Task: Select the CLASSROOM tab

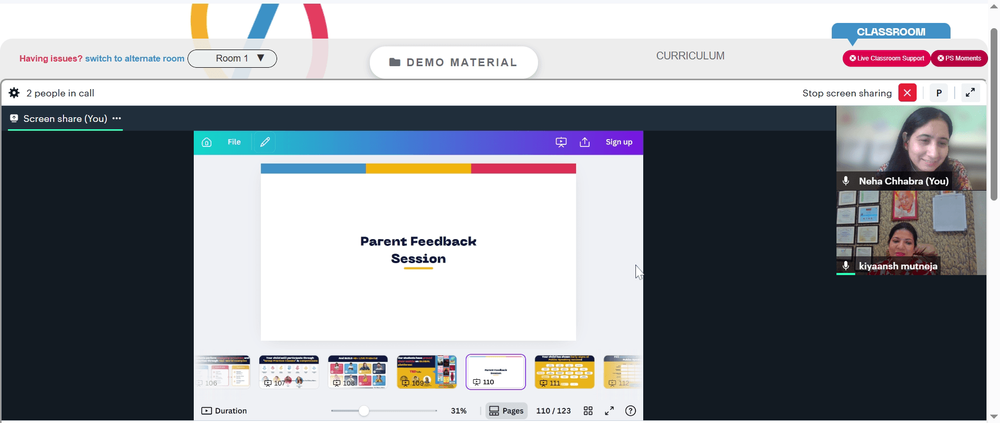Action: (891, 32)
